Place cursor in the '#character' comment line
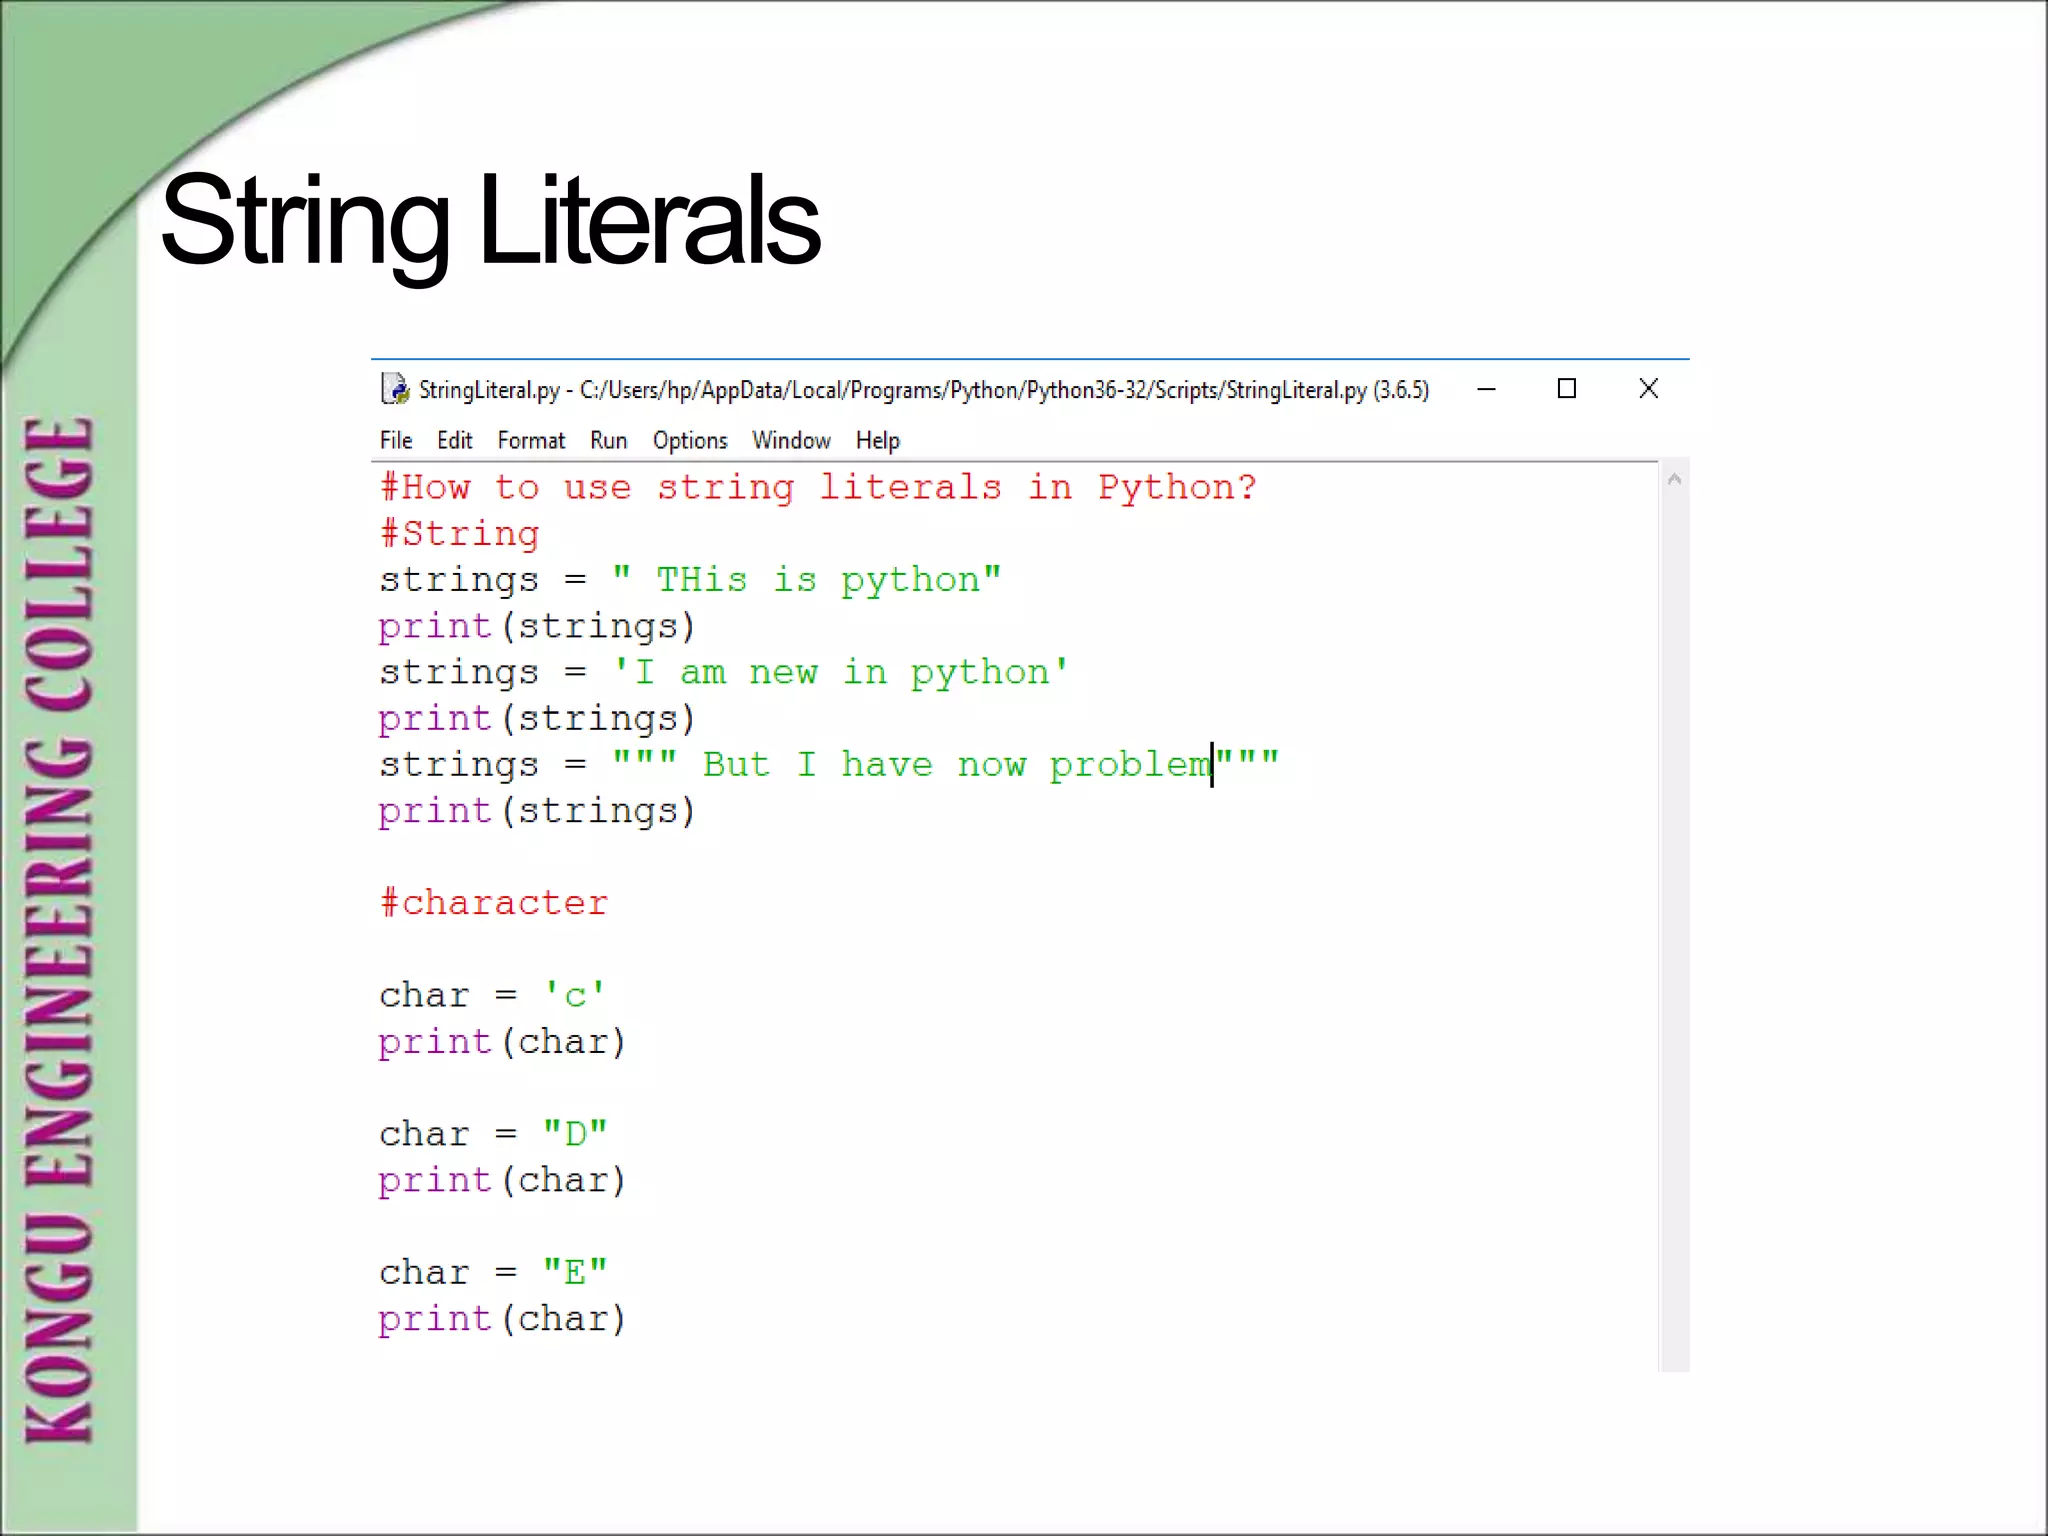 (x=494, y=903)
